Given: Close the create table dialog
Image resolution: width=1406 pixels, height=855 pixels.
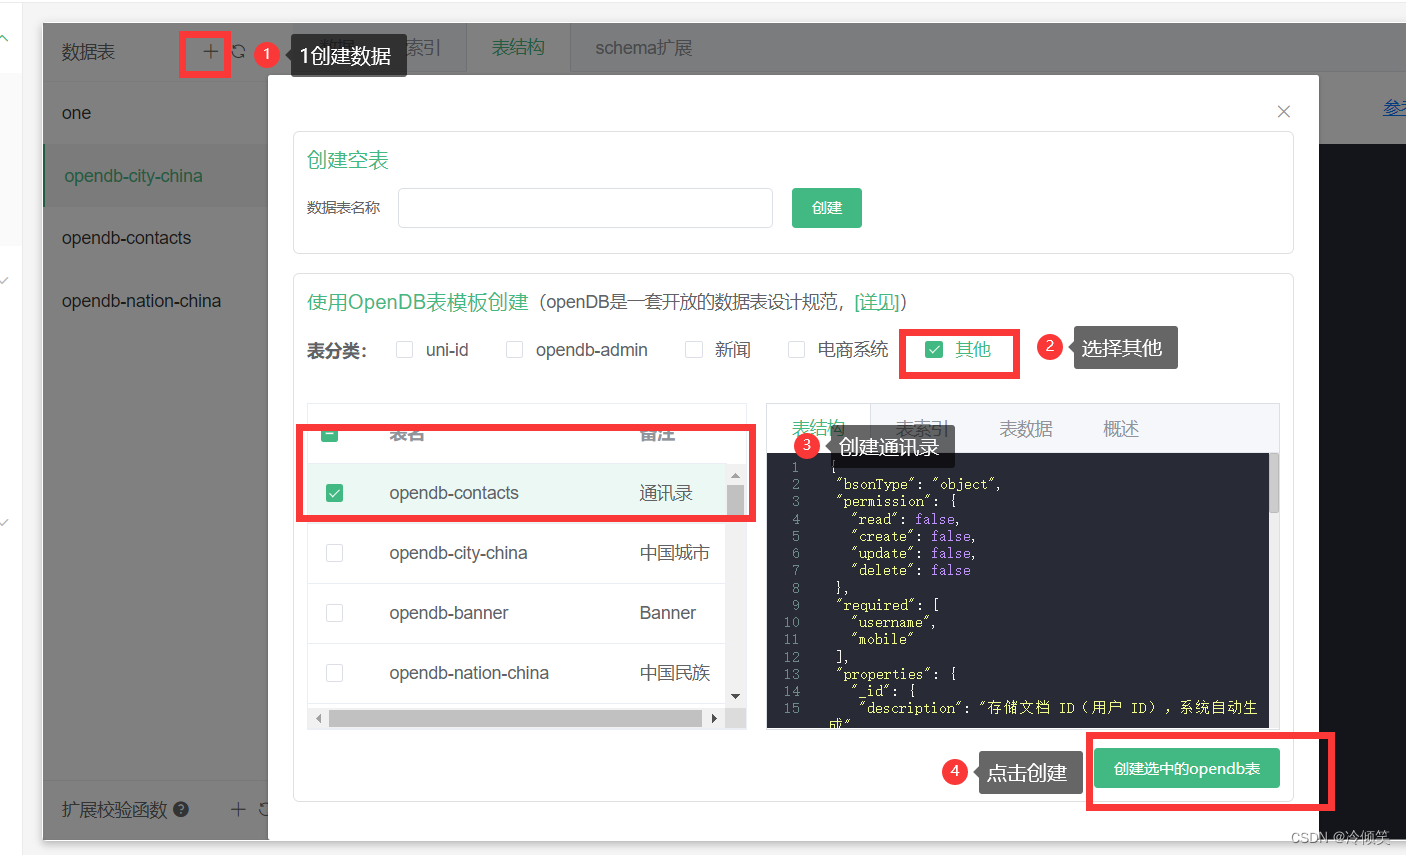Looking at the screenshot, I should point(1284,112).
